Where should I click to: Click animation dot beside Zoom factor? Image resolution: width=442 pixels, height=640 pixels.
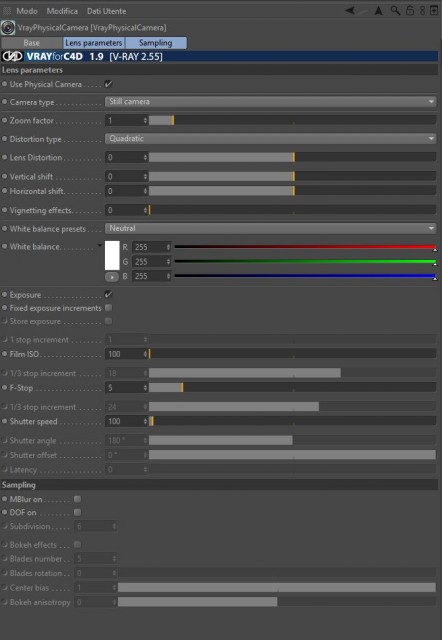click(x=5, y=120)
